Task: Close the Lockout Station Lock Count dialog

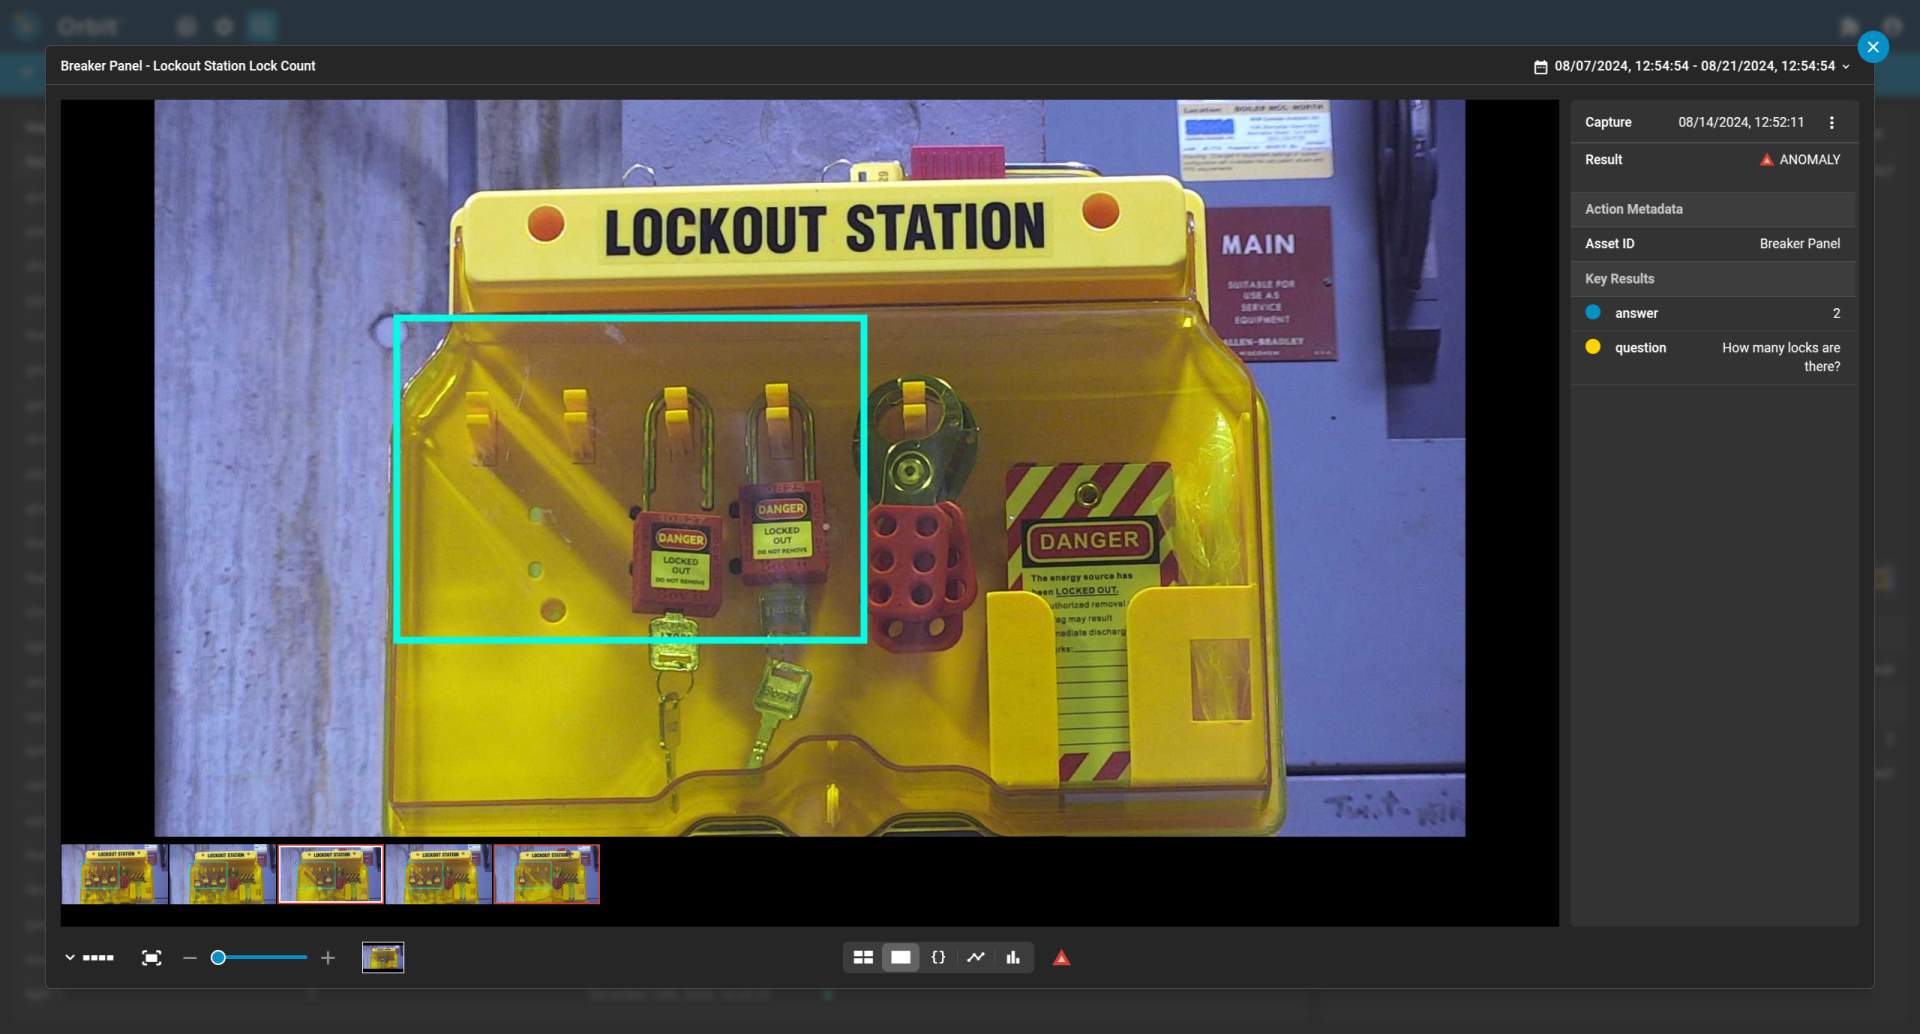Action: pos(1872,47)
